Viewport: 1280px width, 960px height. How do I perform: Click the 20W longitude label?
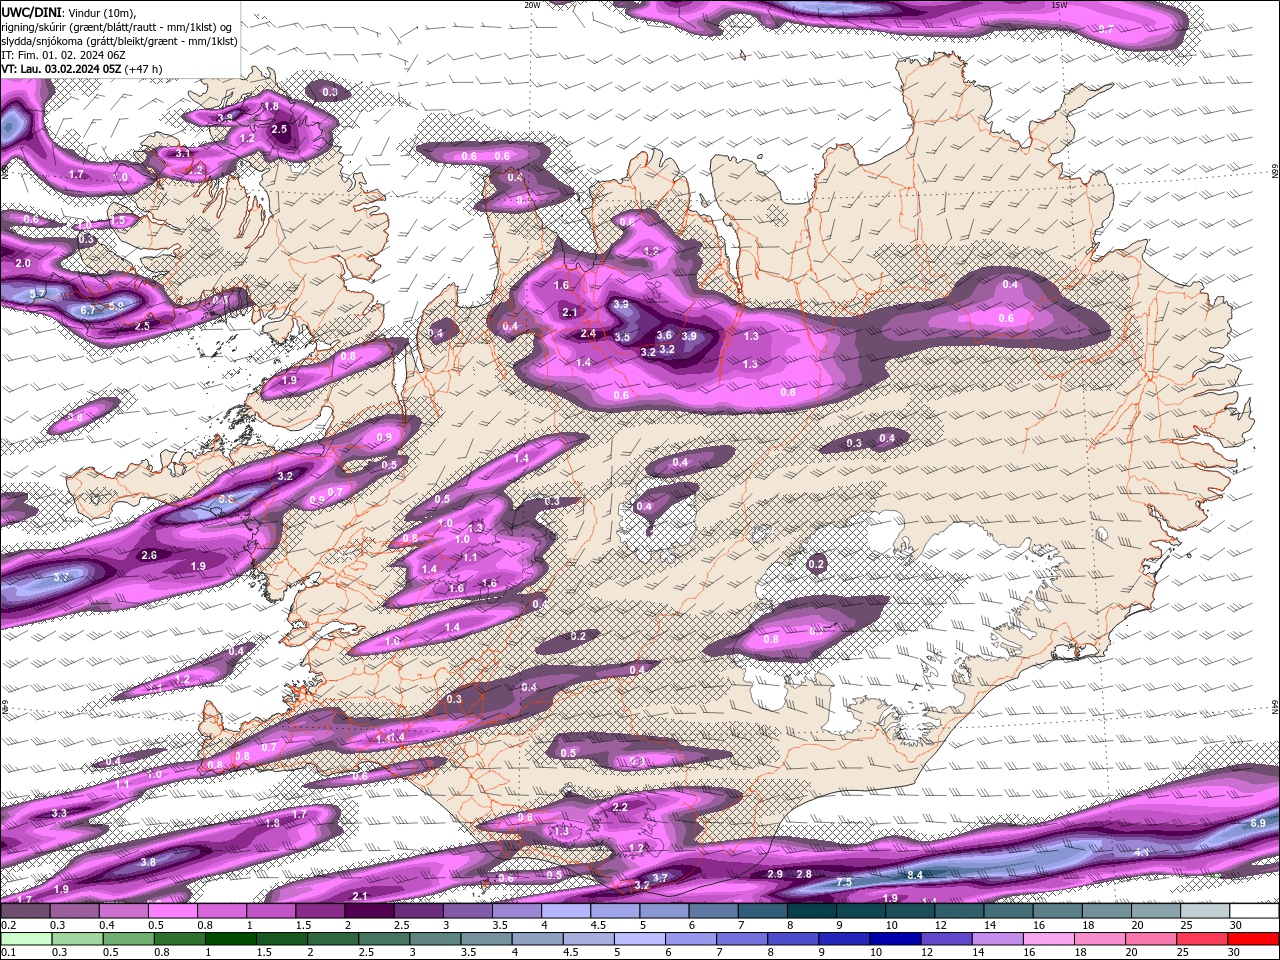pyautogui.click(x=533, y=5)
